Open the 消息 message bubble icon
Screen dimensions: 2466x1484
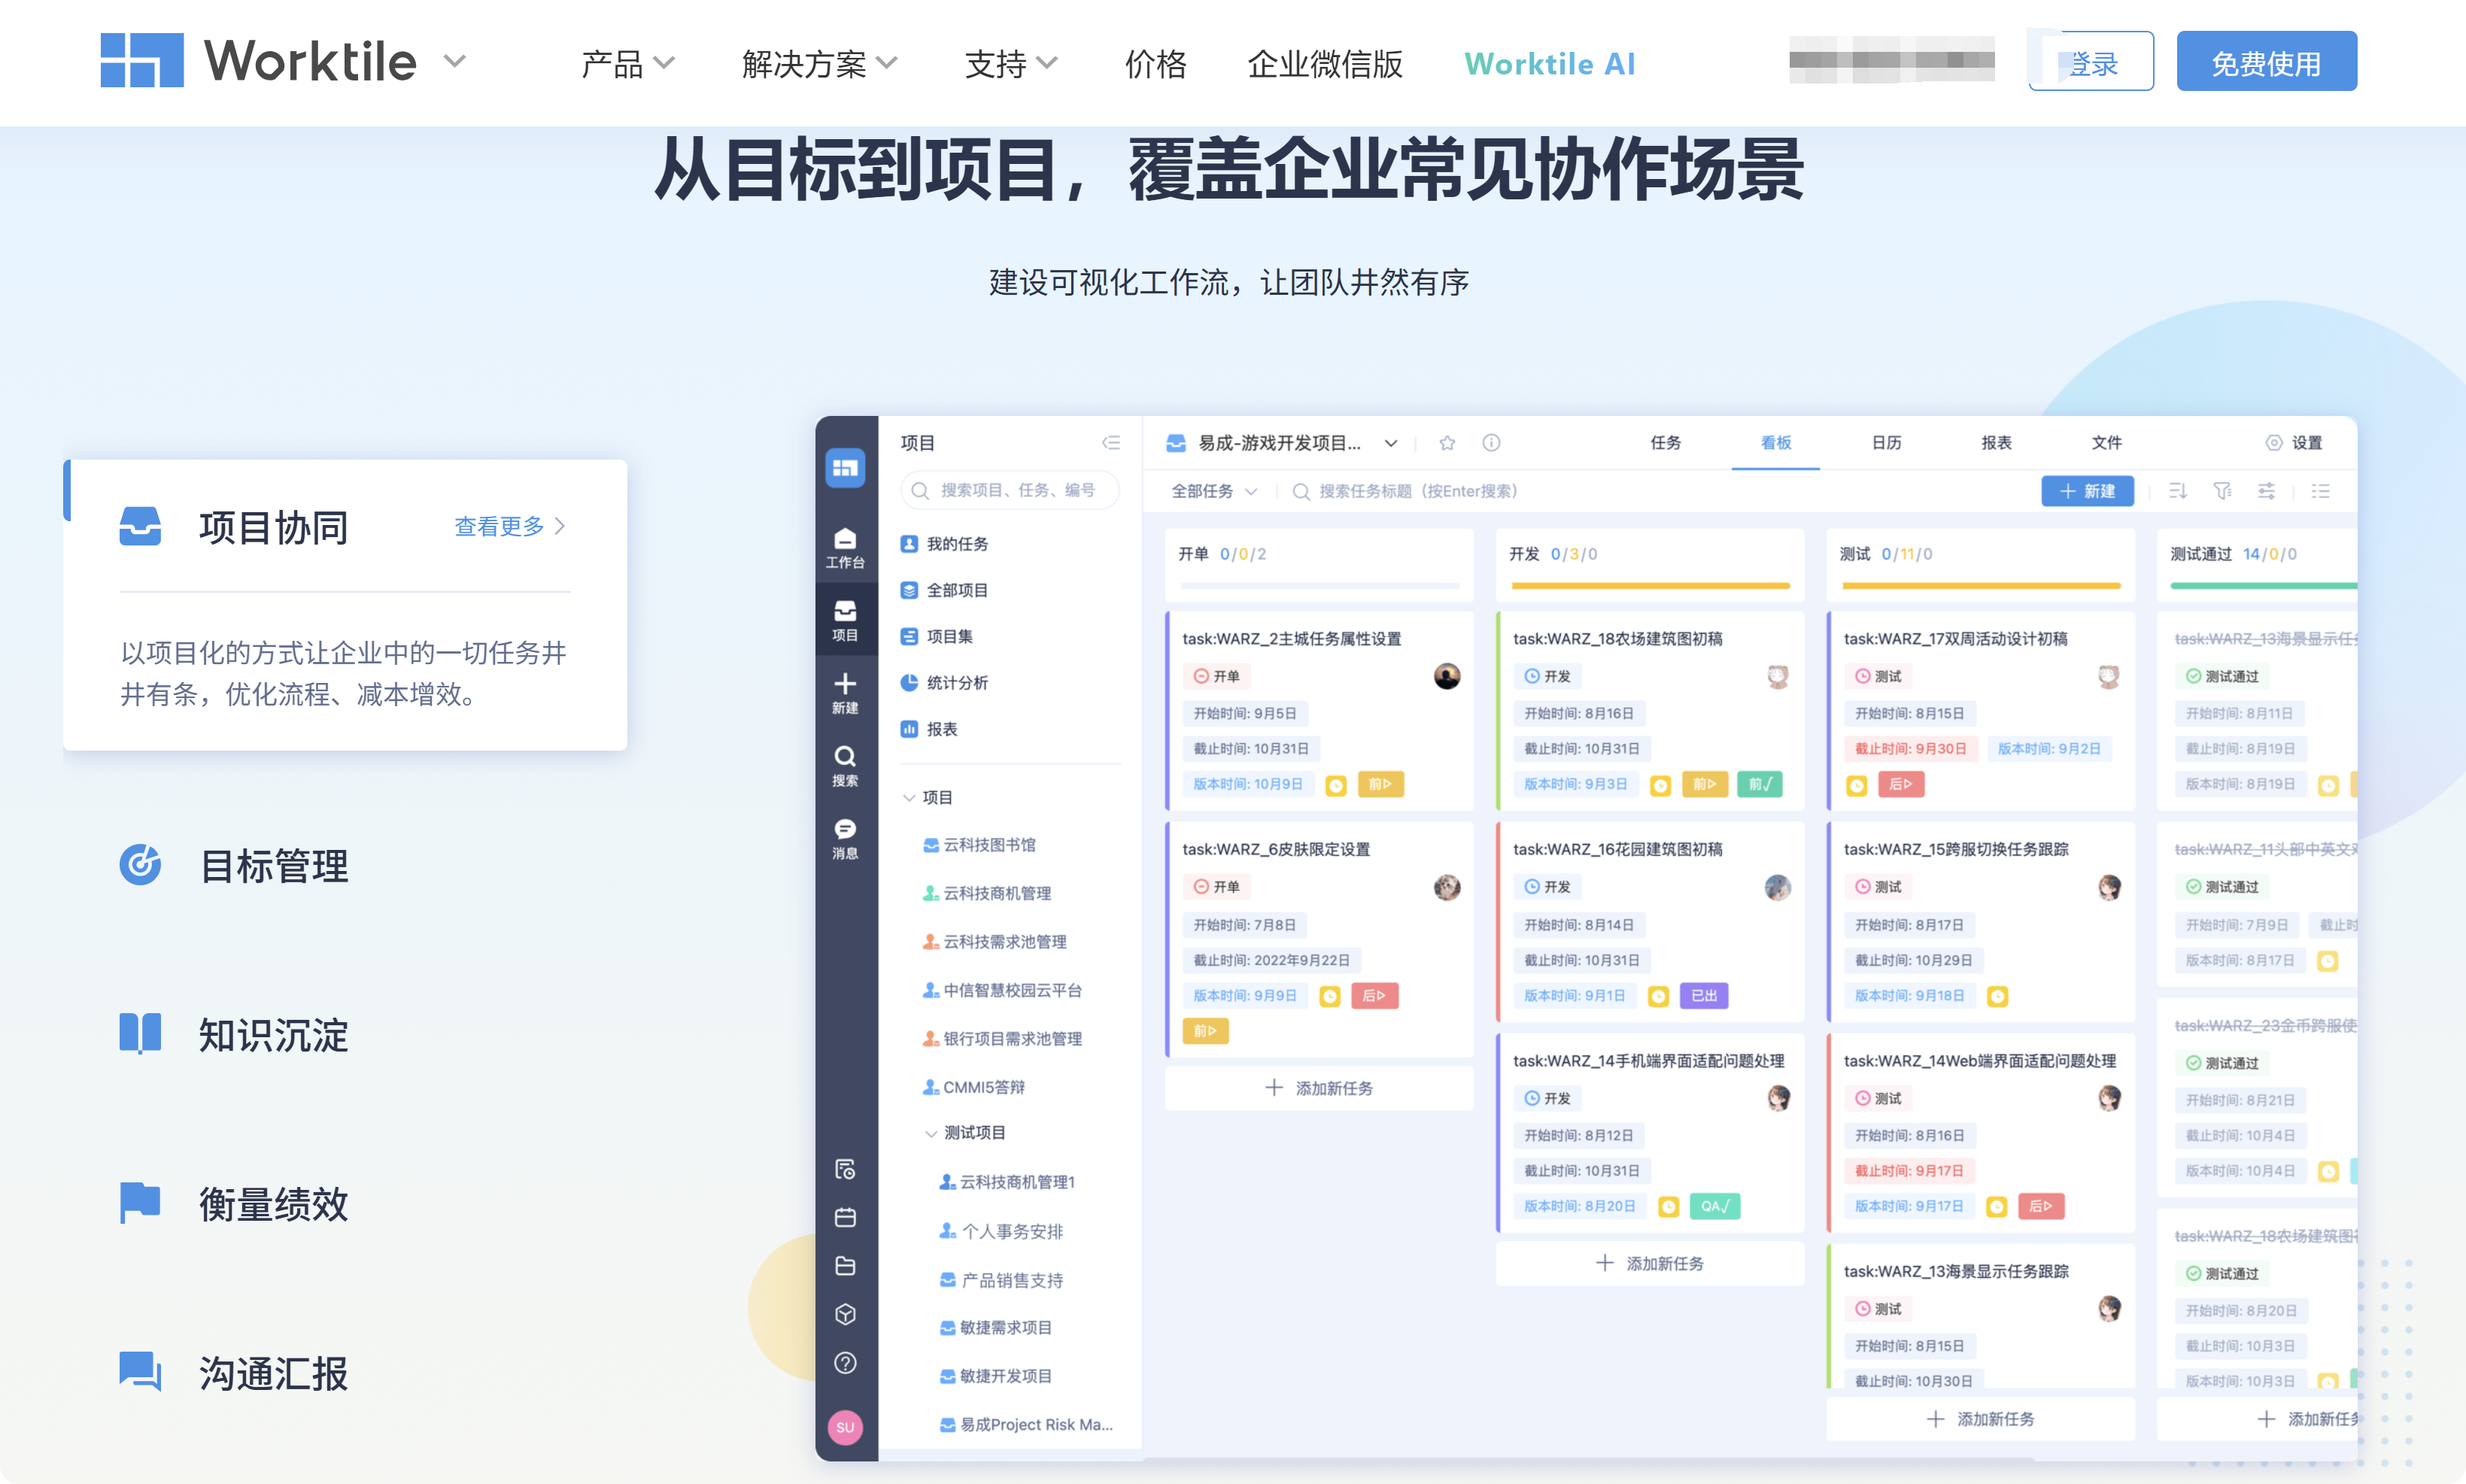845,829
